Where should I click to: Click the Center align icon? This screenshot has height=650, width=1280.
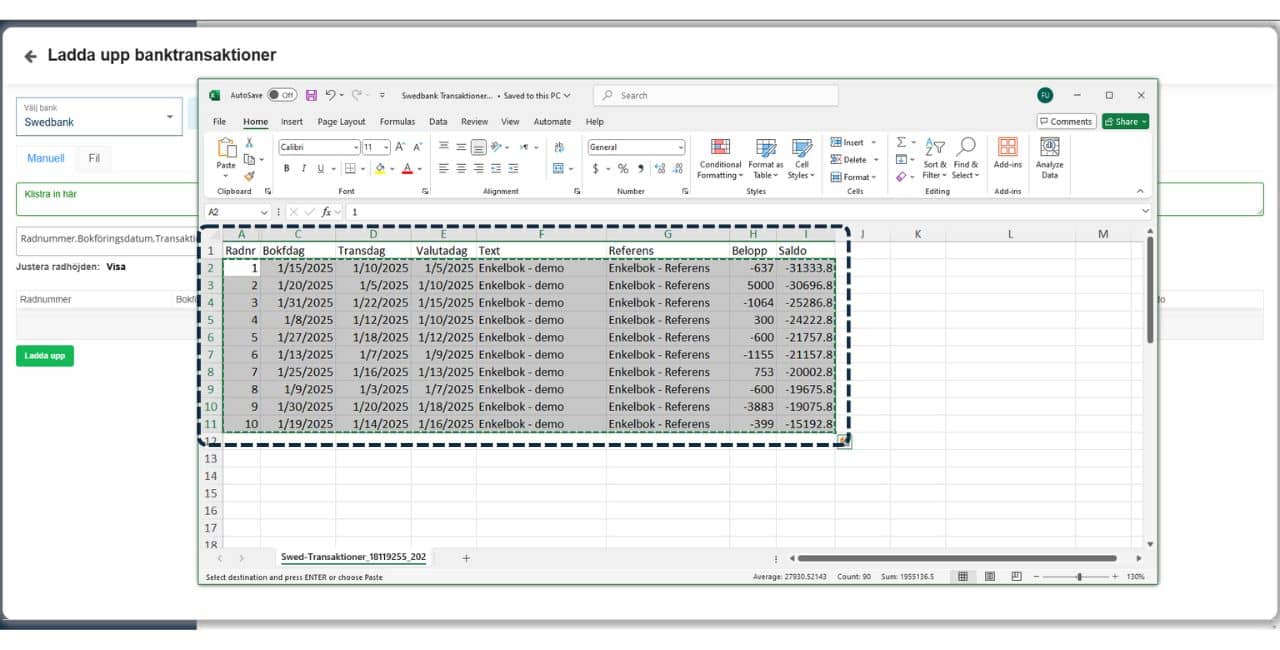pos(461,168)
